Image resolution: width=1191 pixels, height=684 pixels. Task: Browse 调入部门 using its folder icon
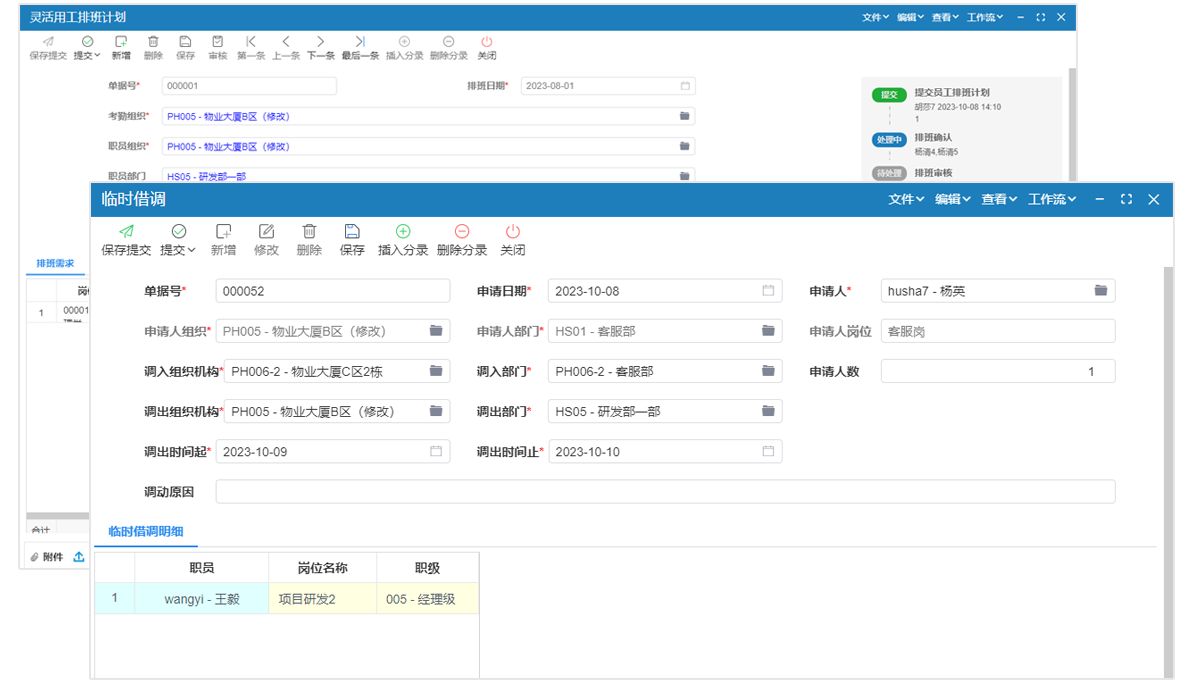point(768,371)
